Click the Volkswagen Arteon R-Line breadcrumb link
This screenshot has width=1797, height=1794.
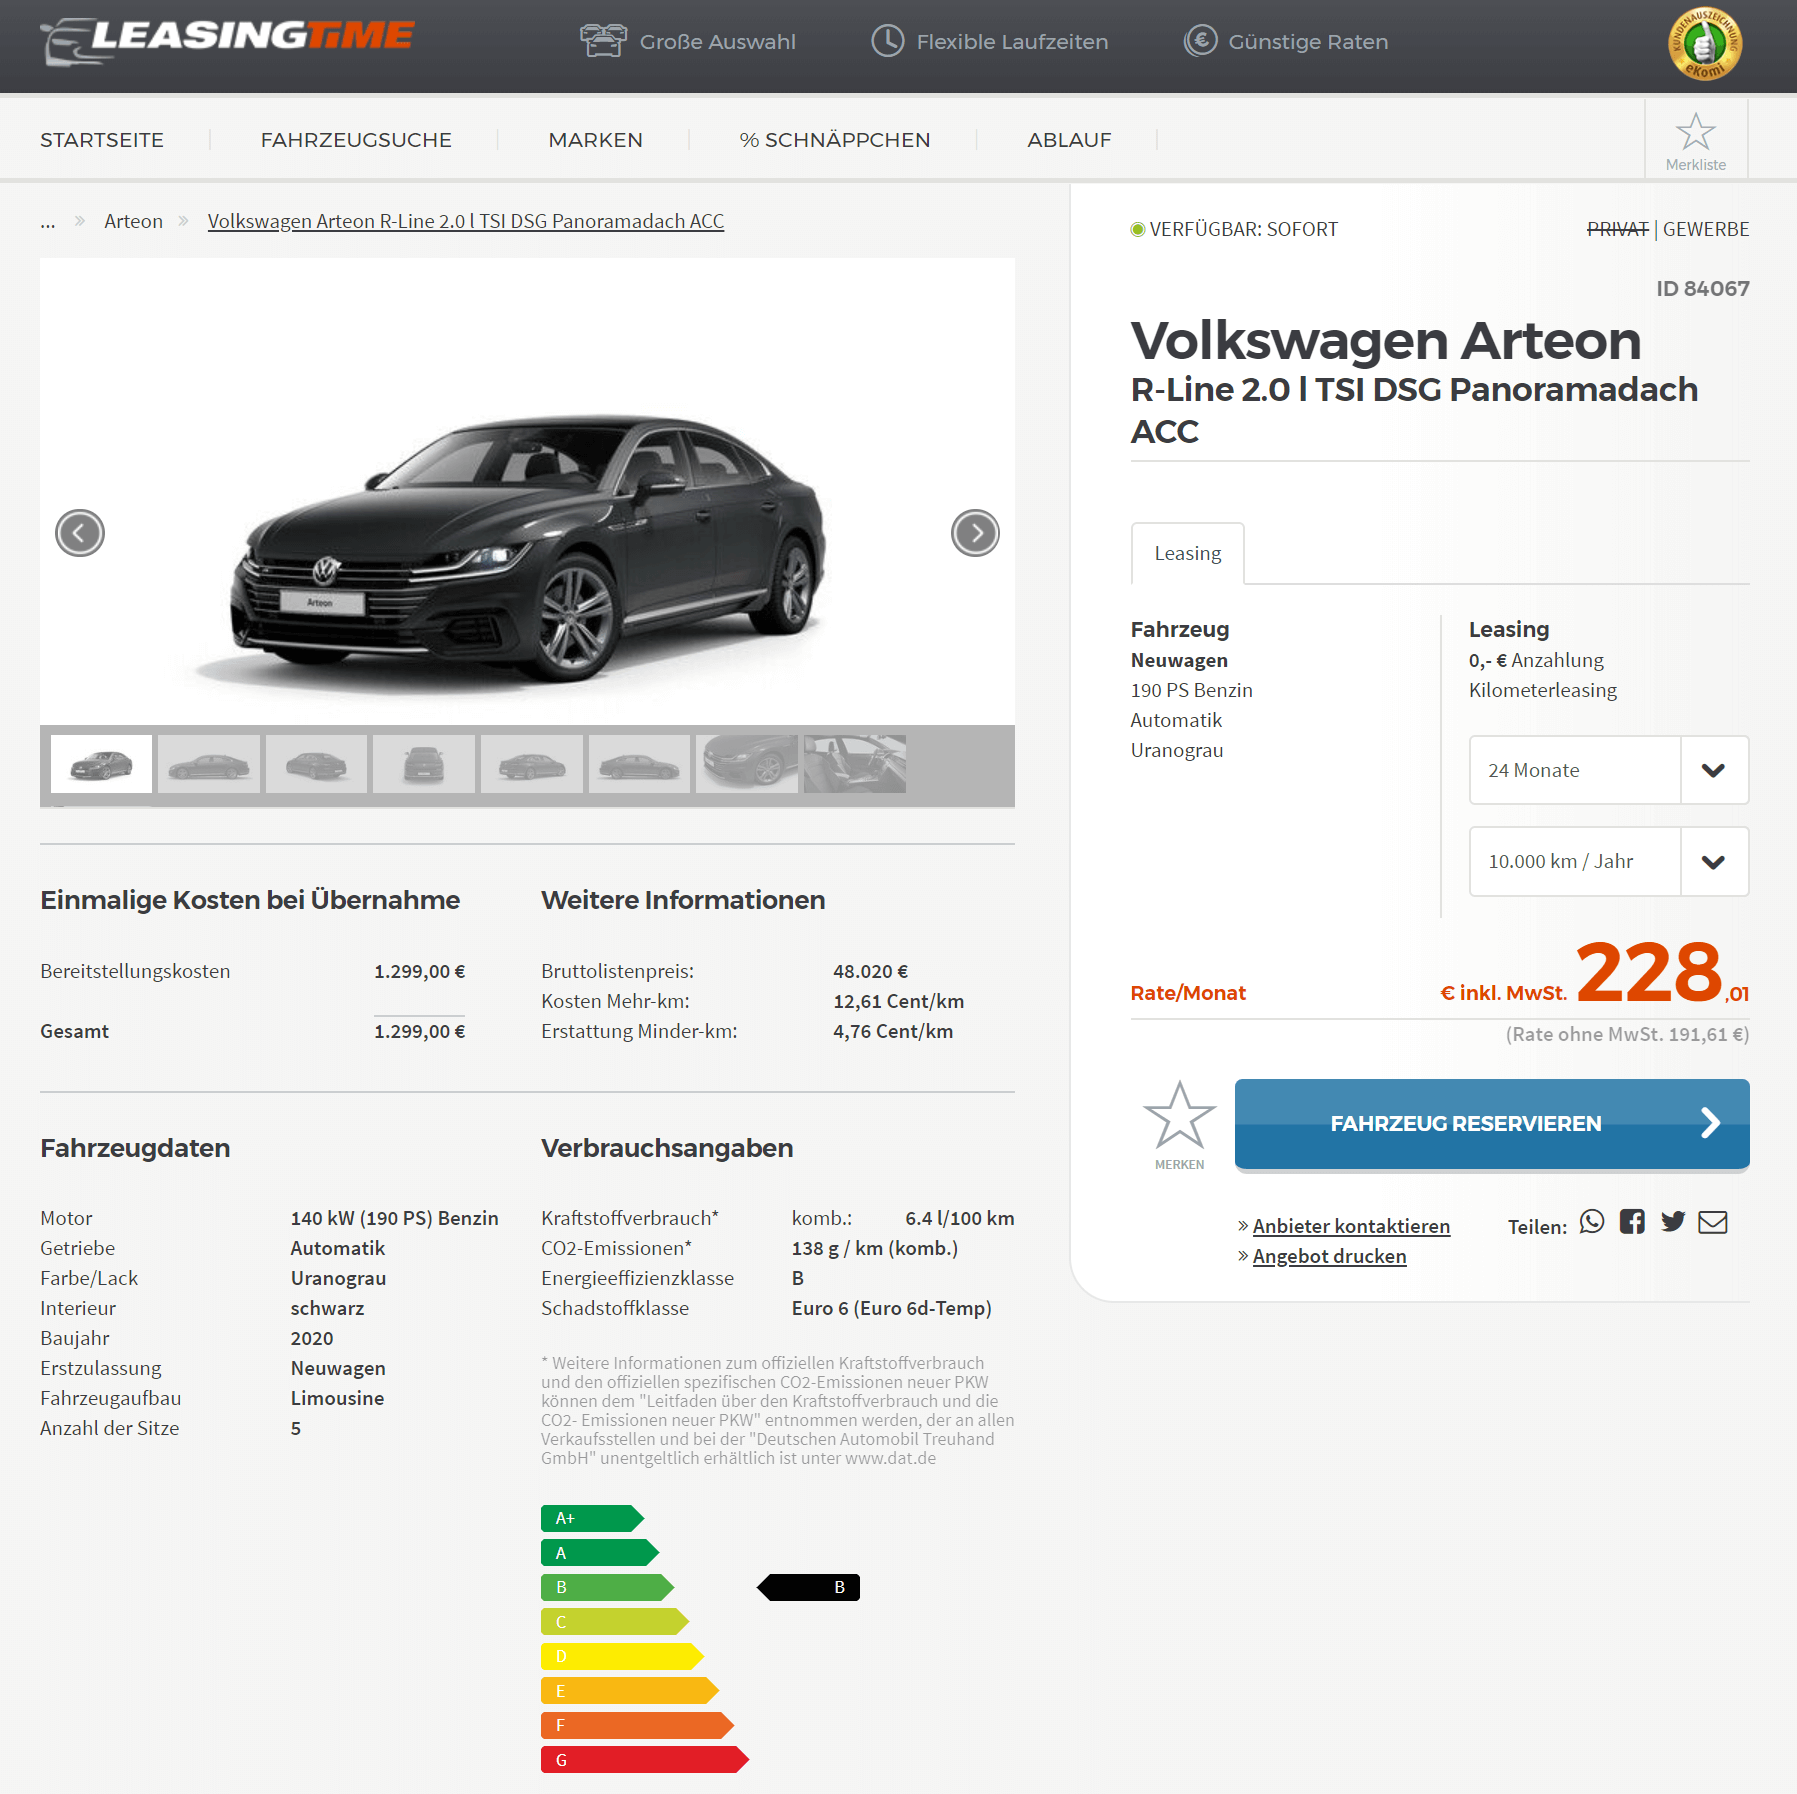coord(466,221)
